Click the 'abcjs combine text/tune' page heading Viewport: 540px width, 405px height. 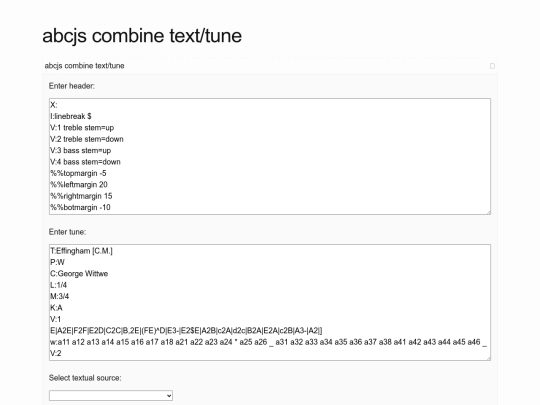coord(142,36)
